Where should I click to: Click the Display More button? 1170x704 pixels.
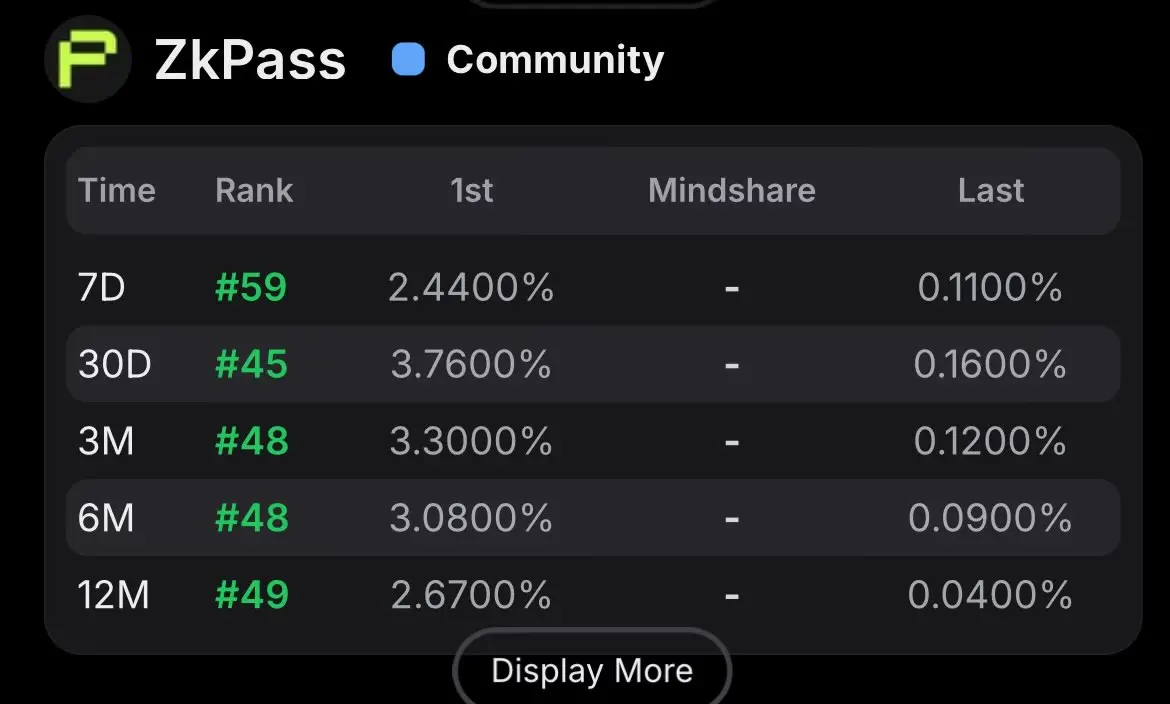click(x=592, y=670)
